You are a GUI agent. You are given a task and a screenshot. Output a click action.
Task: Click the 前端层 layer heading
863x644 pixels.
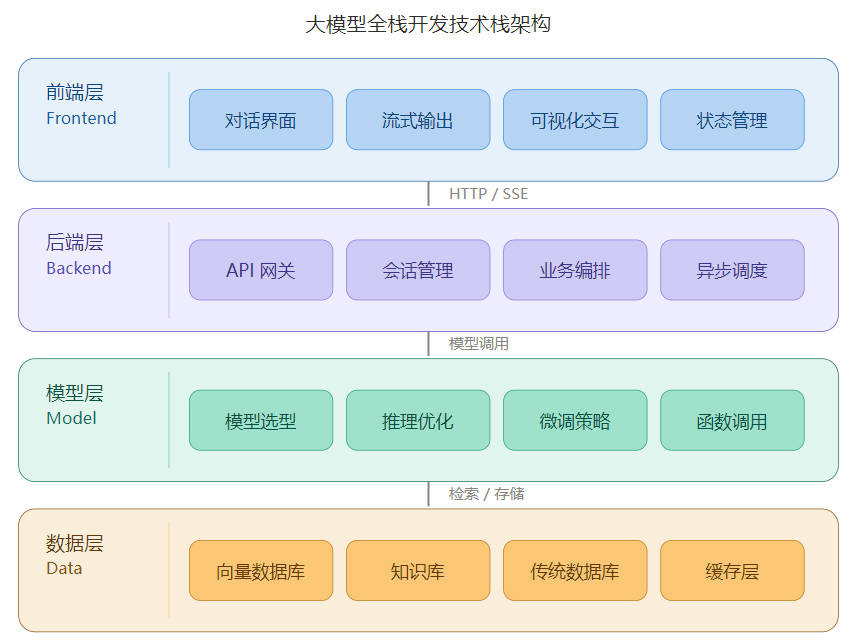click(75, 92)
